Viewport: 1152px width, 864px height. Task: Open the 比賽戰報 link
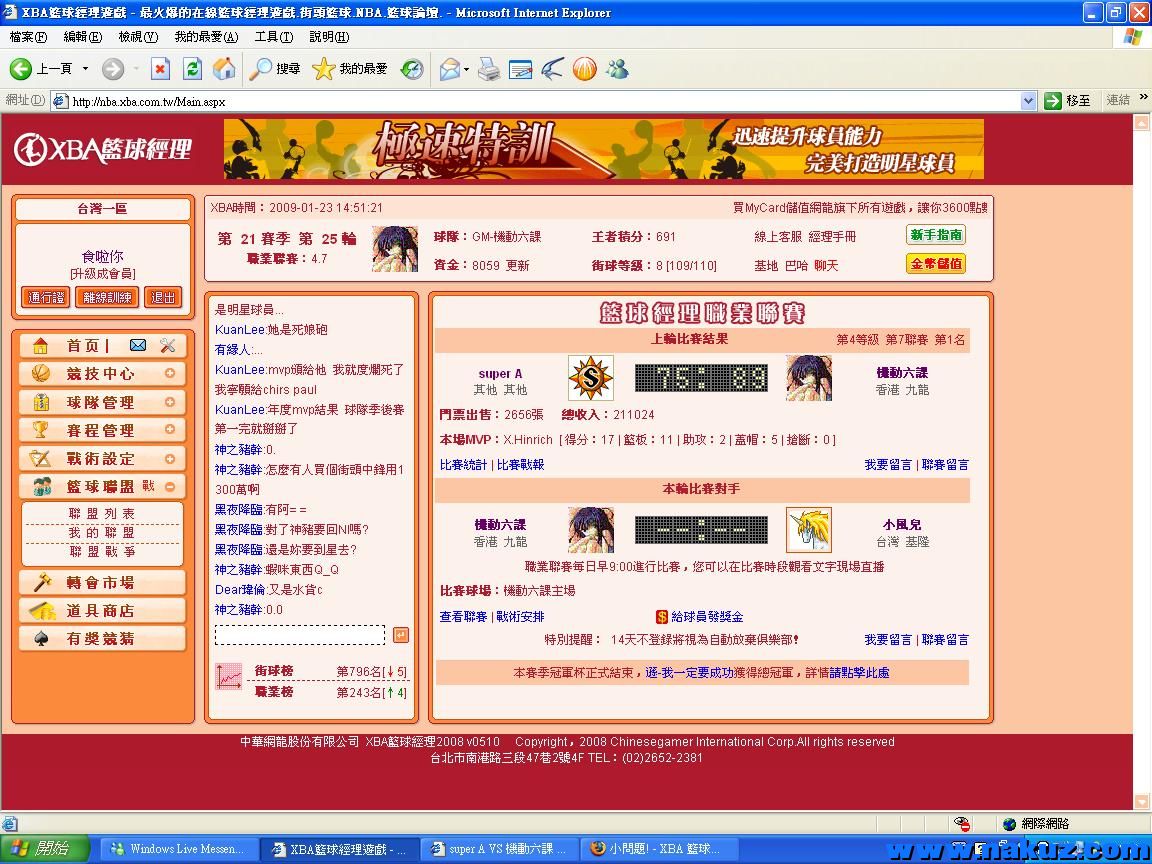point(520,465)
